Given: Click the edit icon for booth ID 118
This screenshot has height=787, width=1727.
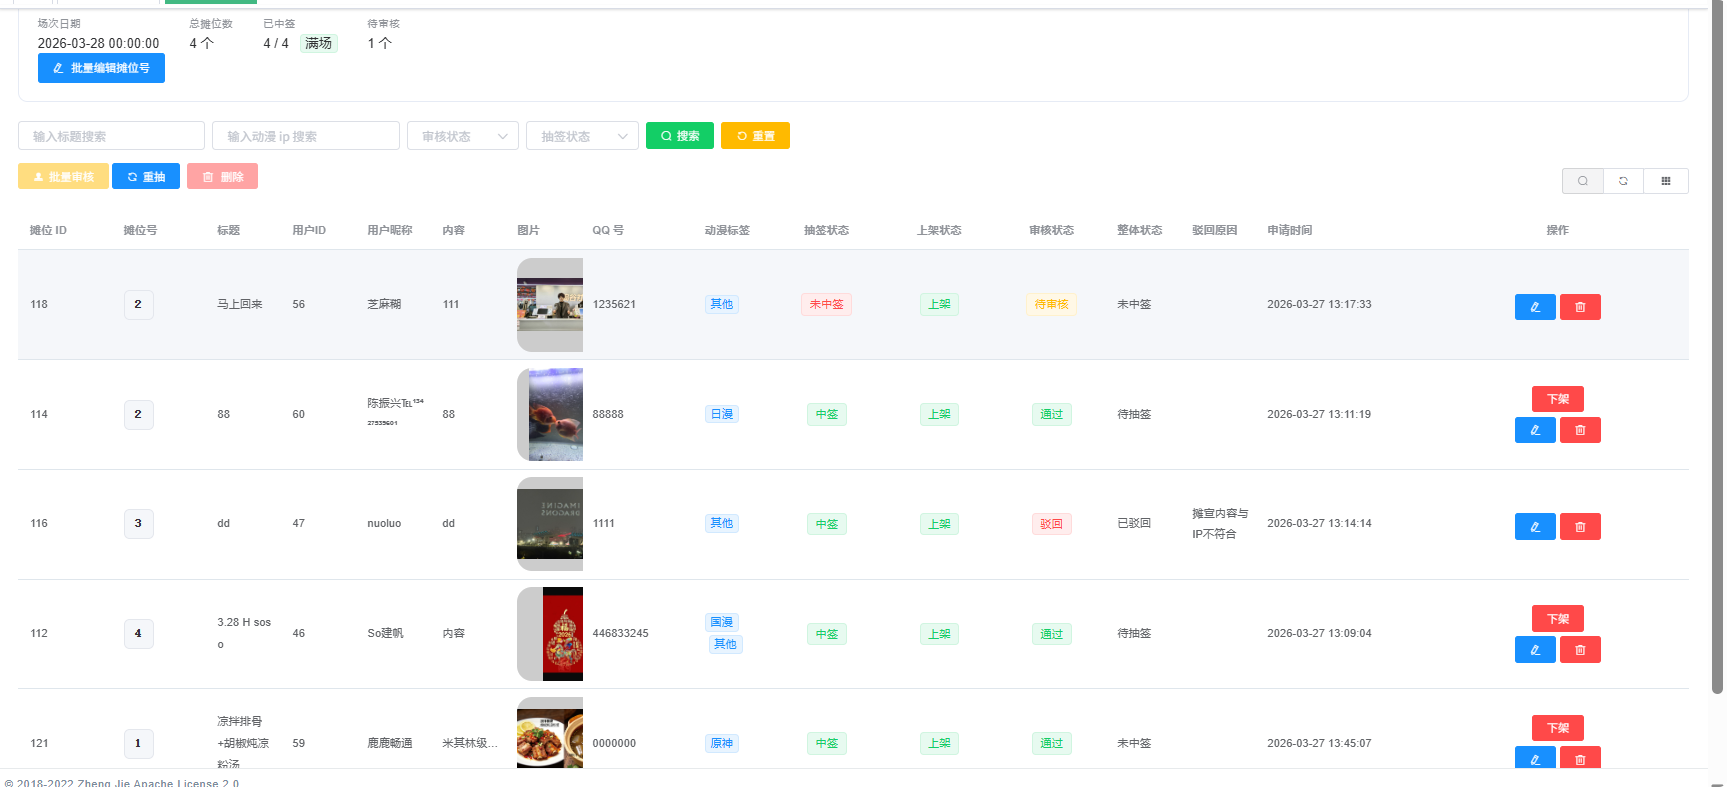Looking at the screenshot, I should (x=1534, y=307).
